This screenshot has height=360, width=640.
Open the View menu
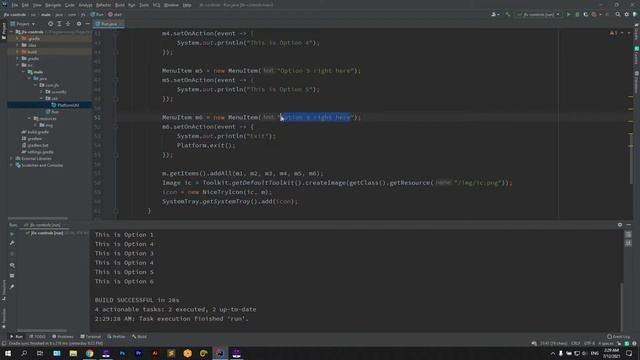37,5
